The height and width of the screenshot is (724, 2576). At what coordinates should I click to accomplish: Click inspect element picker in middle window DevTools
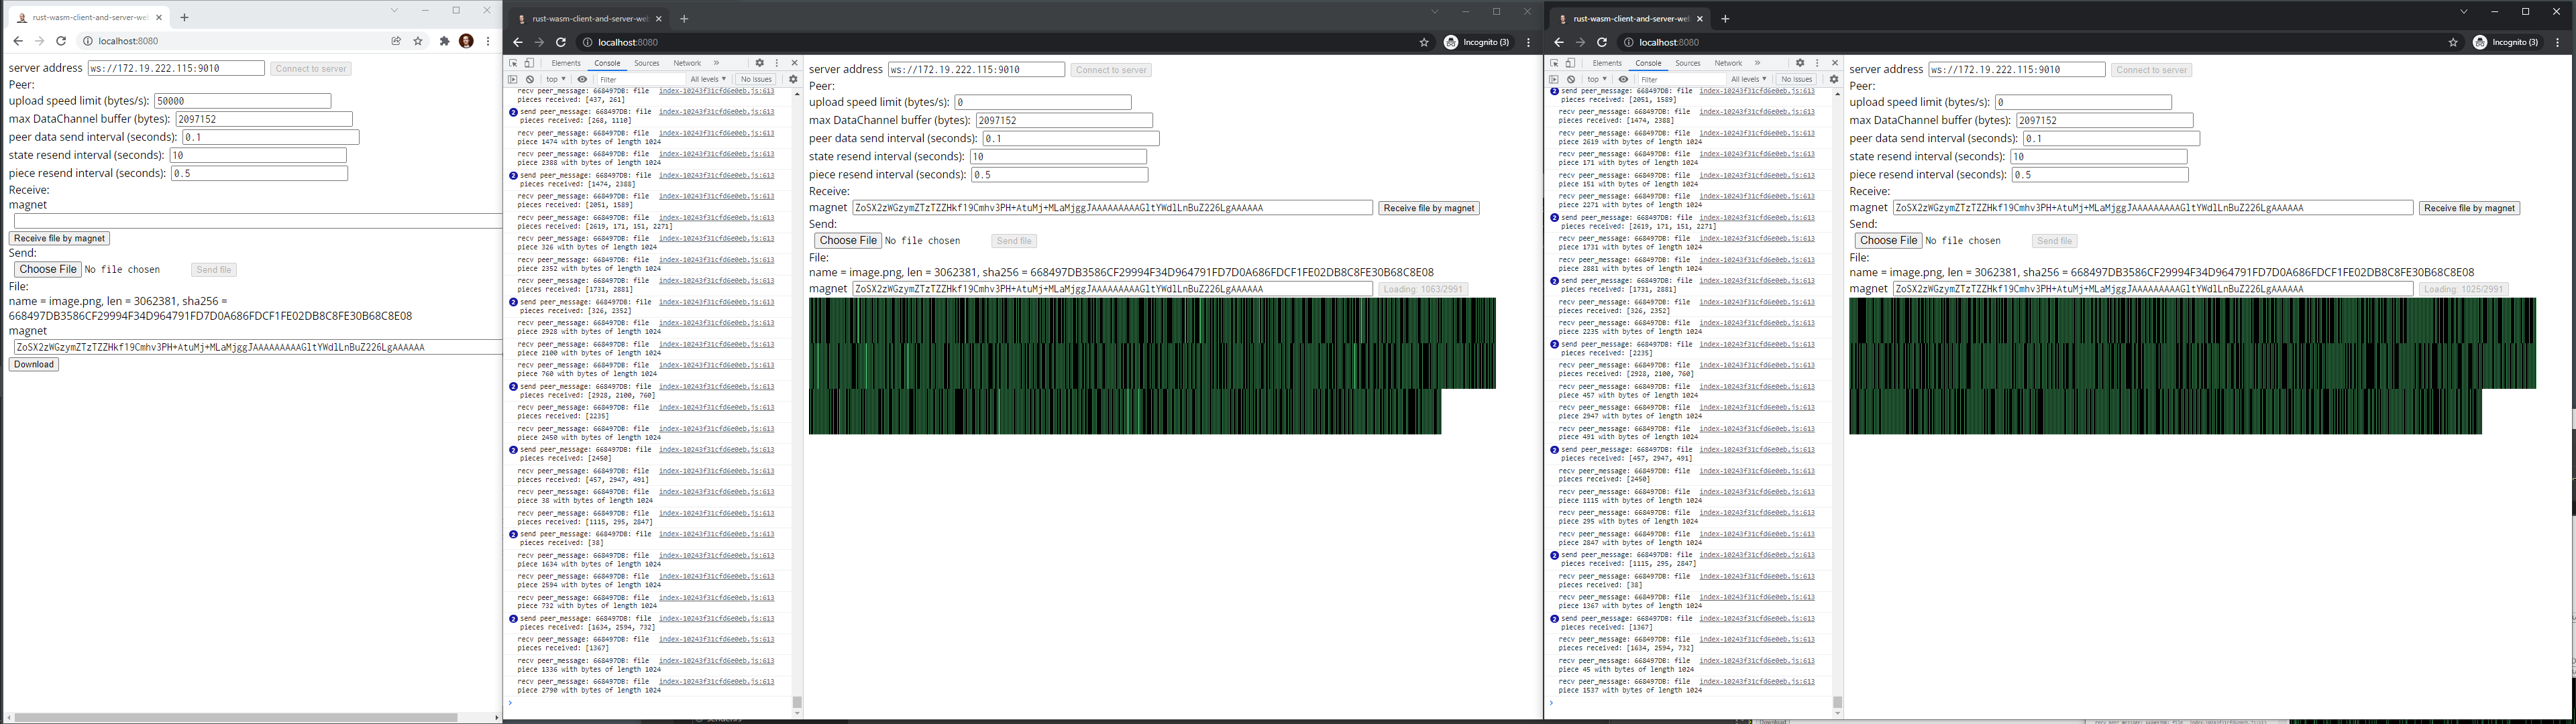pyautogui.click(x=514, y=63)
